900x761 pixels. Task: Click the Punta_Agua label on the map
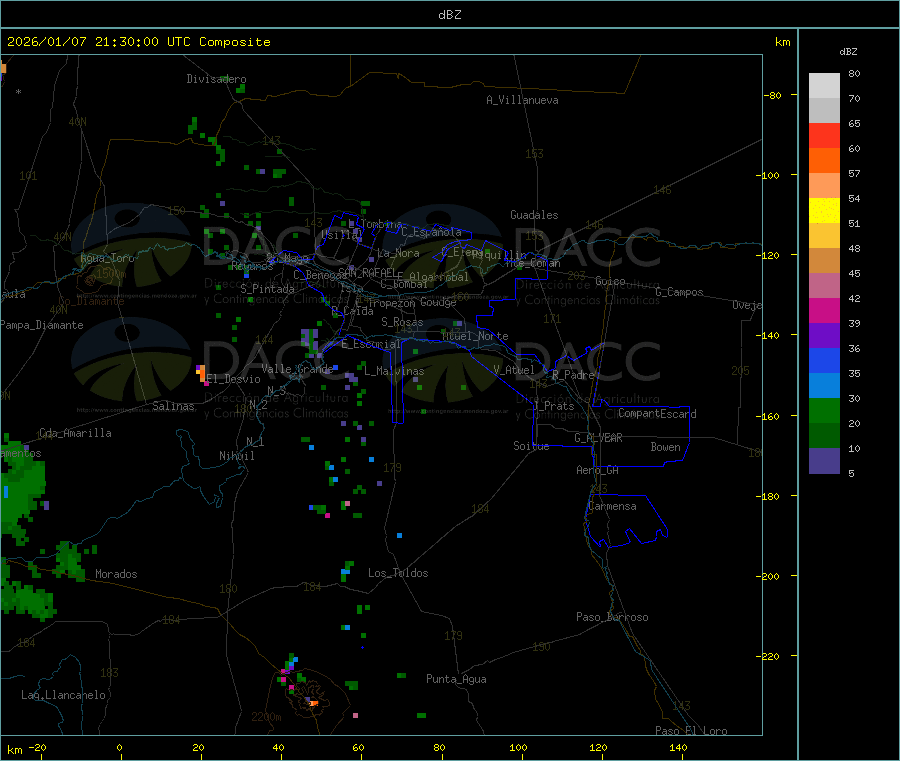(x=456, y=679)
